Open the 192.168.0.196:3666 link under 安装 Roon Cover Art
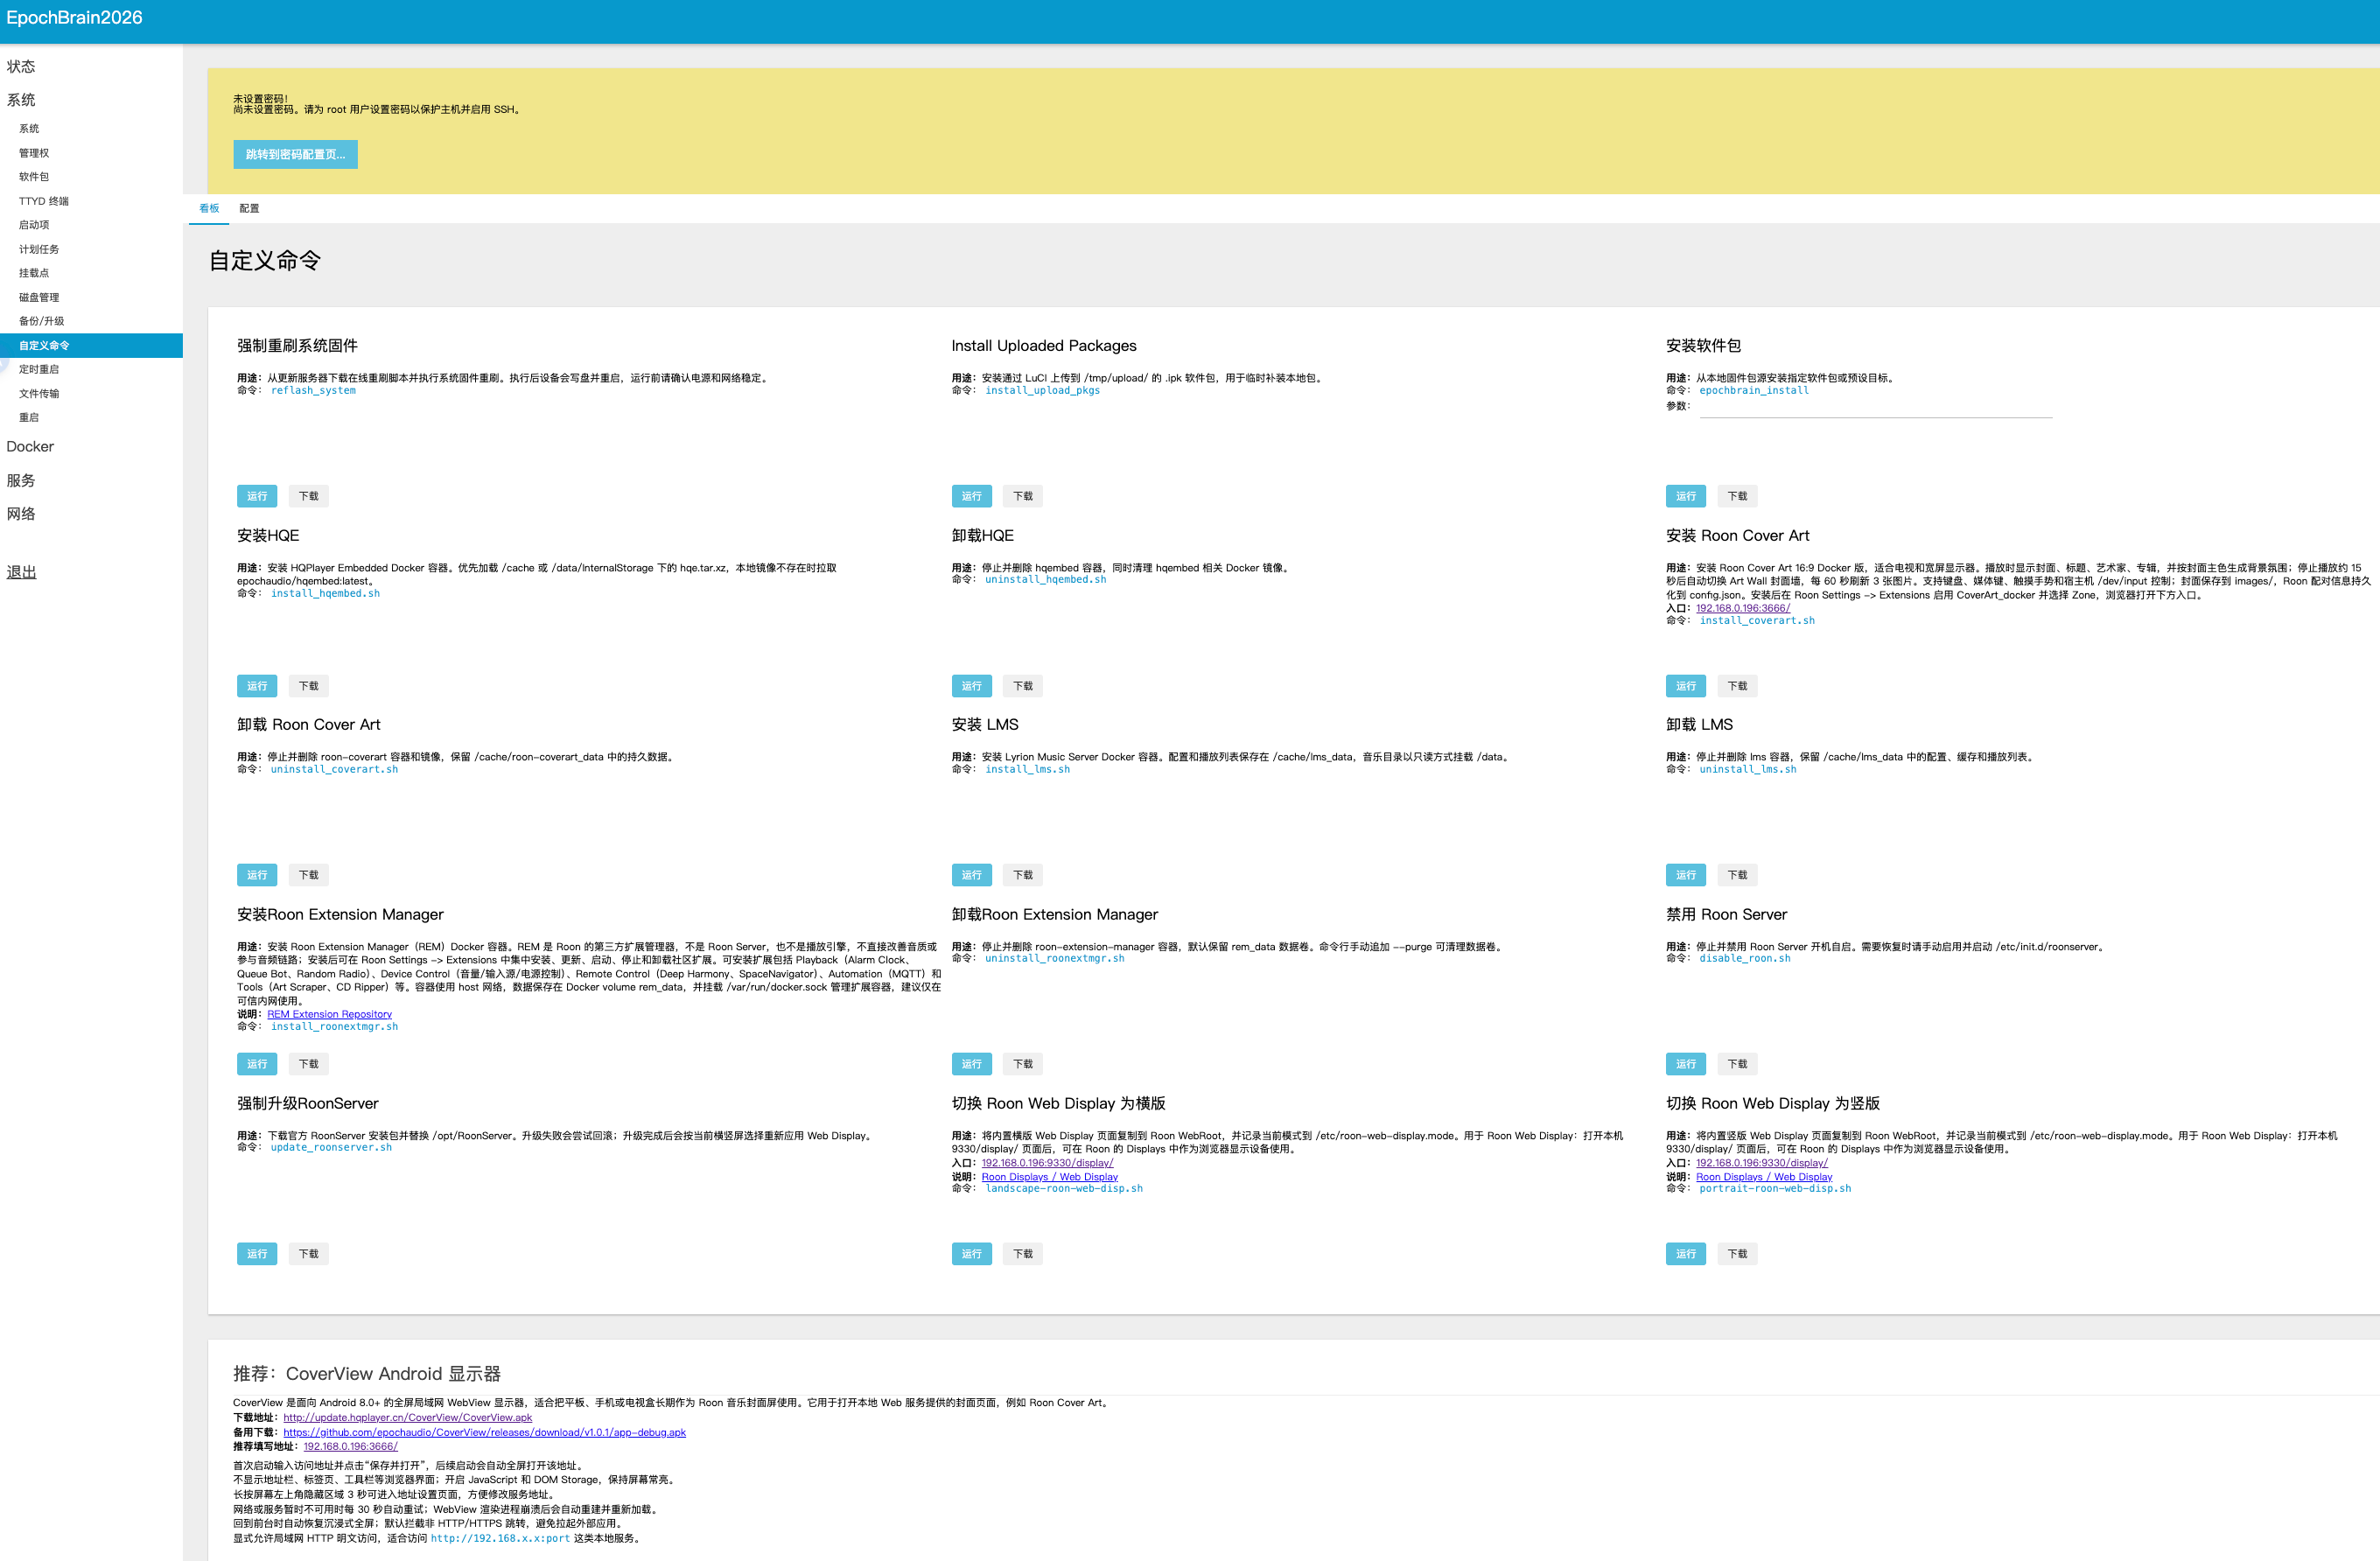The width and height of the screenshot is (2380, 1561). pos(1742,608)
